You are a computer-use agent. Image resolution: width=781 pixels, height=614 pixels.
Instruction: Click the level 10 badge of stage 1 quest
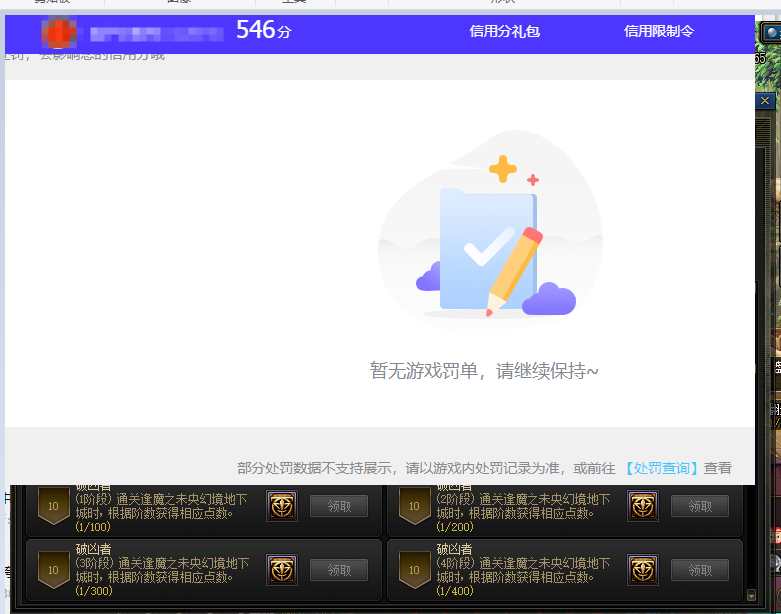tap(53, 507)
